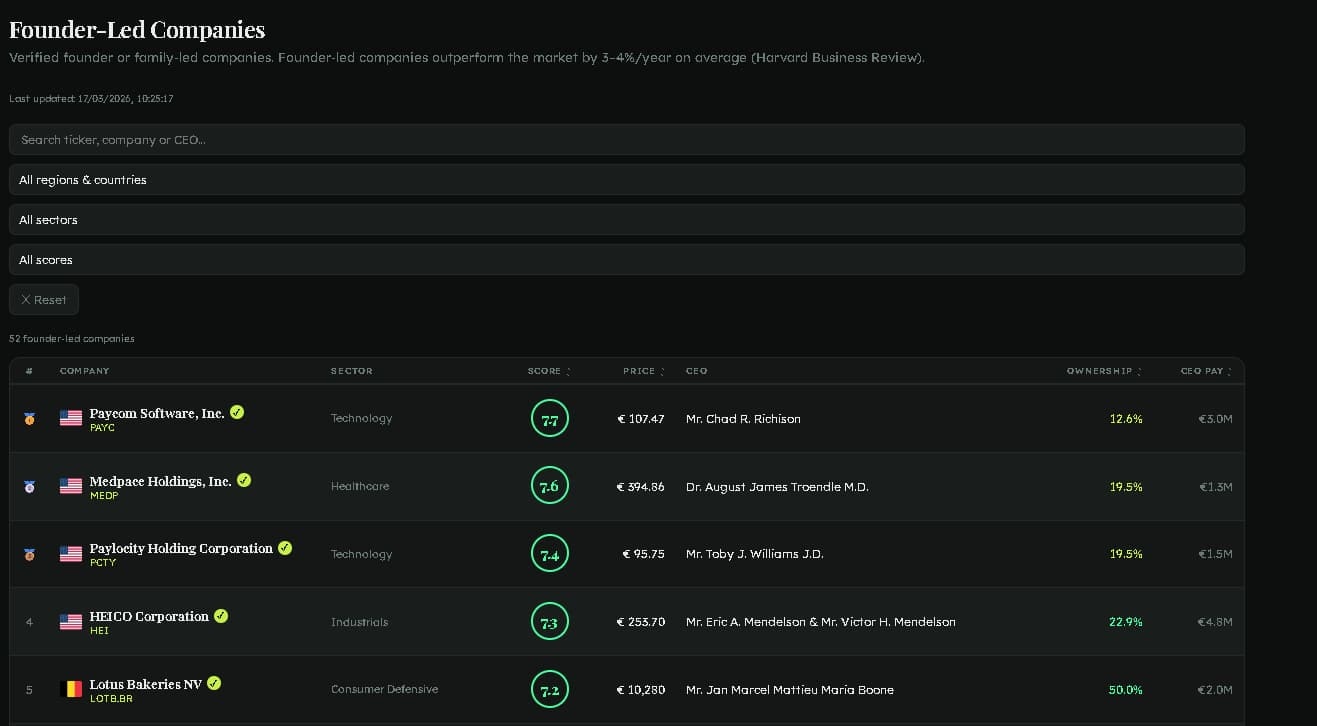The height and width of the screenshot is (726, 1317).
Task: Expand the All scores filter
Action: click(627, 259)
